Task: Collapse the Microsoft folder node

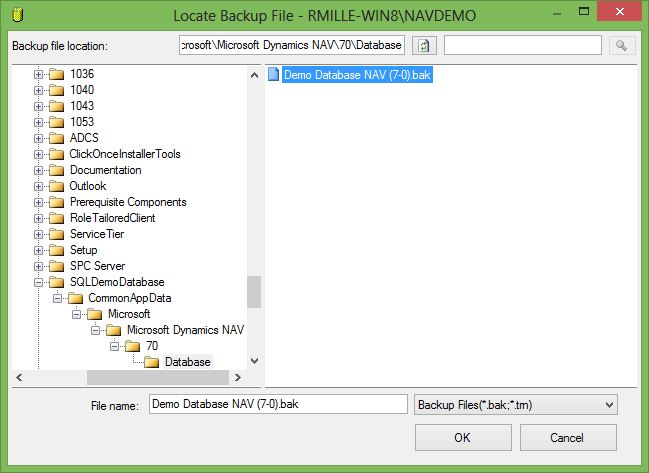Action: click(77, 315)
